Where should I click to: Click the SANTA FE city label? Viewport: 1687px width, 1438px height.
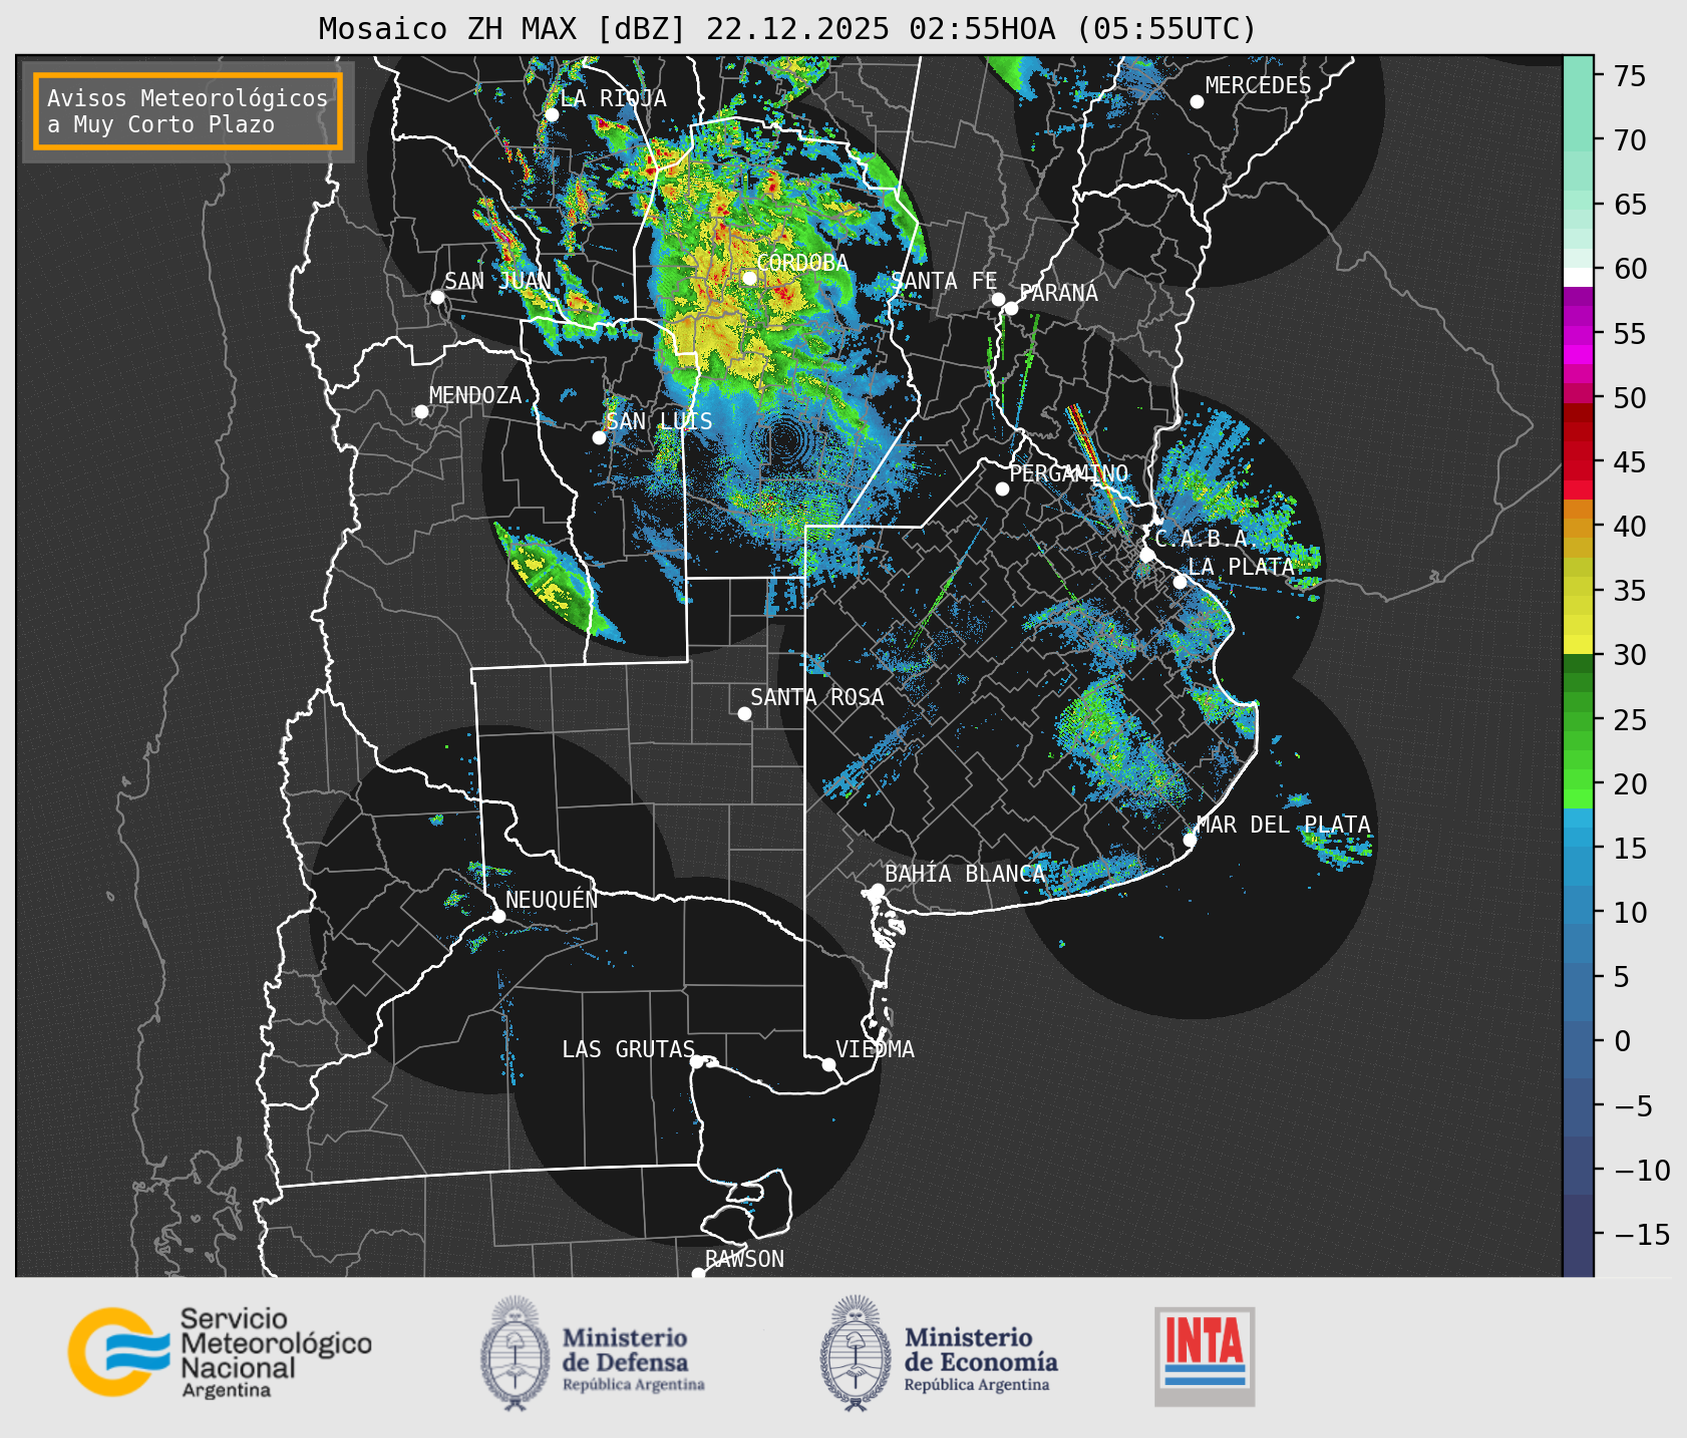(944, 282)
